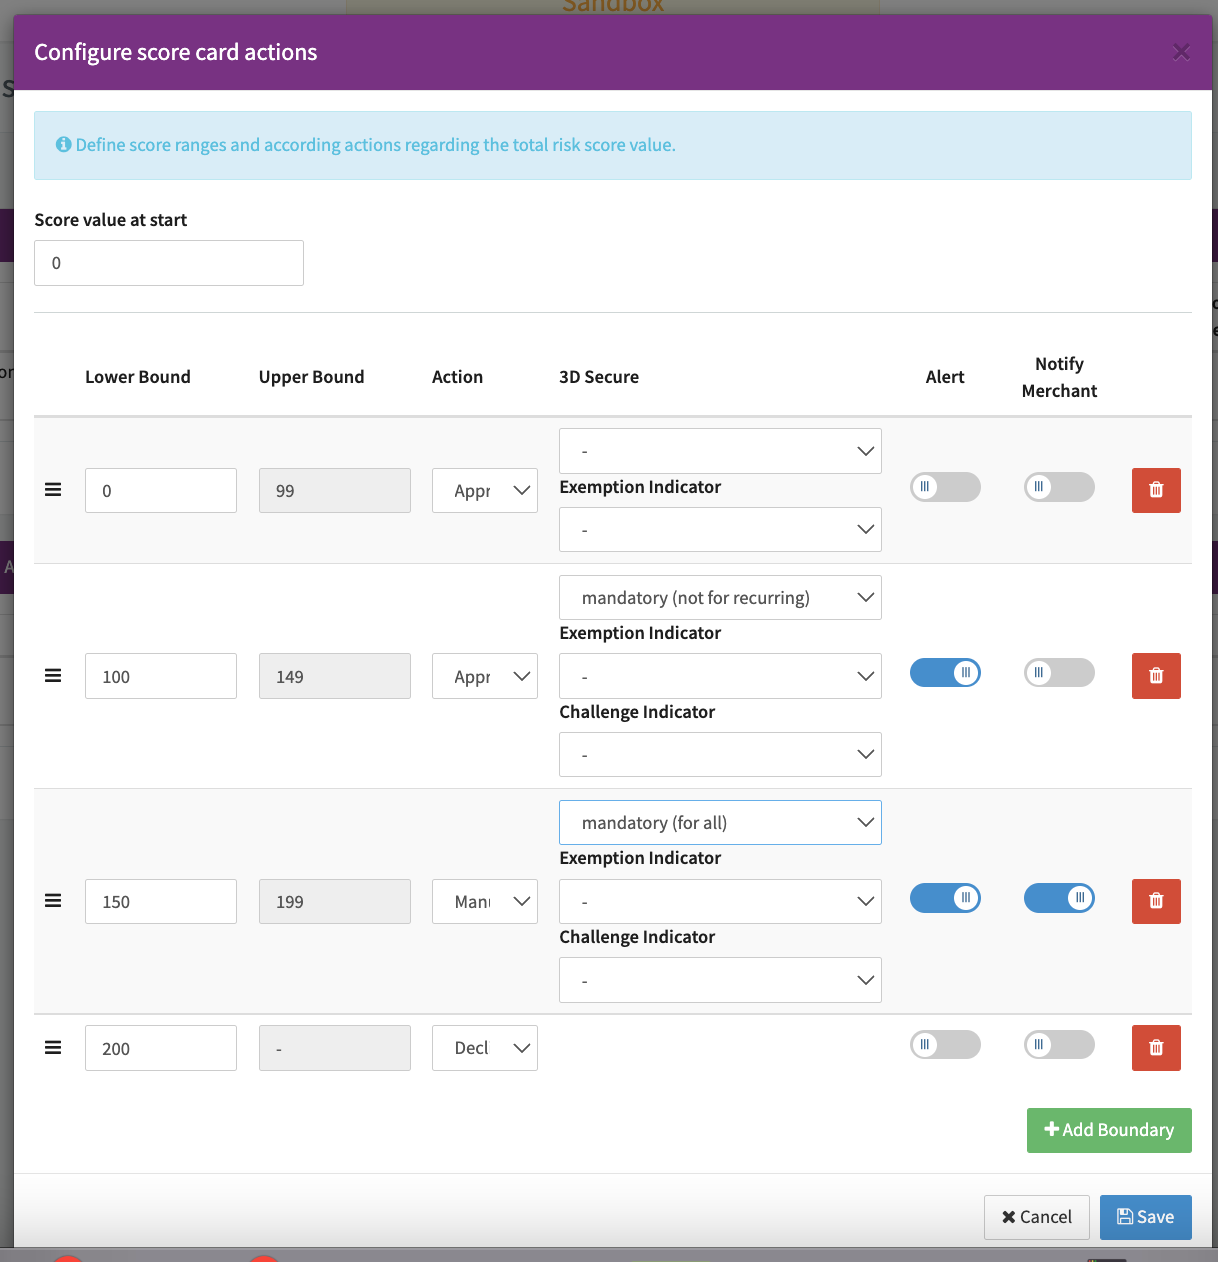Screen dimensions: 1218x1262
Task: Close the Configure score card actions dialog
Action: [x=1181, y=52]
